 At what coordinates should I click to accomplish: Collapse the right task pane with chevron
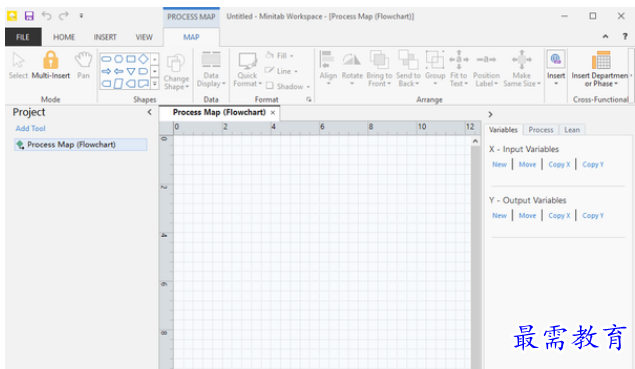[490, 114]
